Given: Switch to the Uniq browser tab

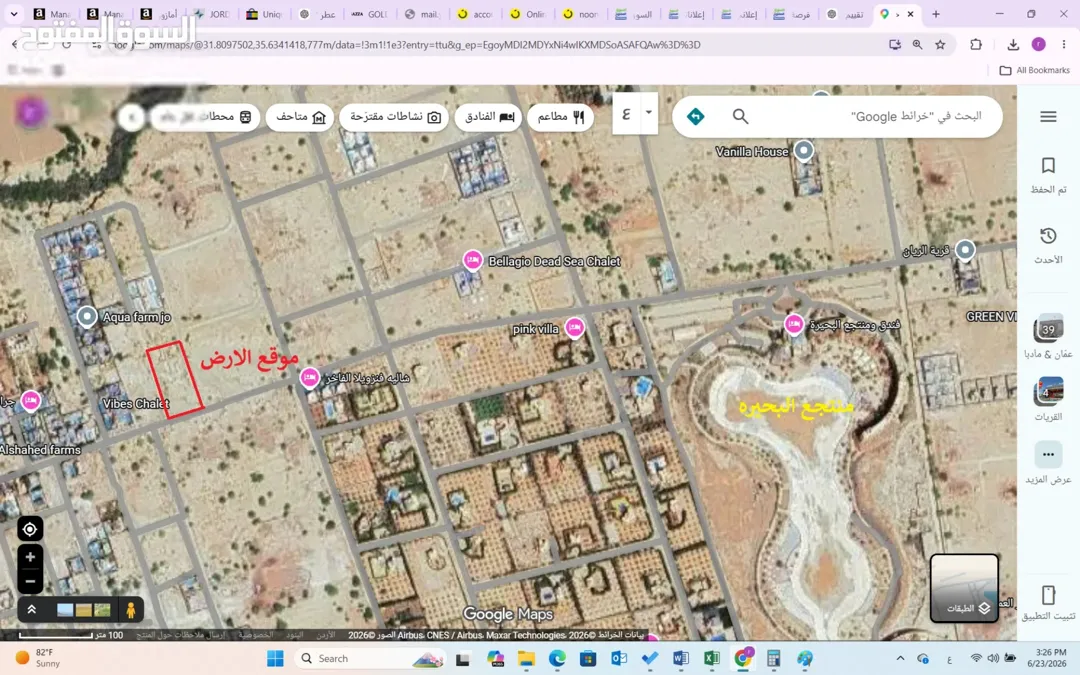Looking at the screenshot, I should pos(264,14).
